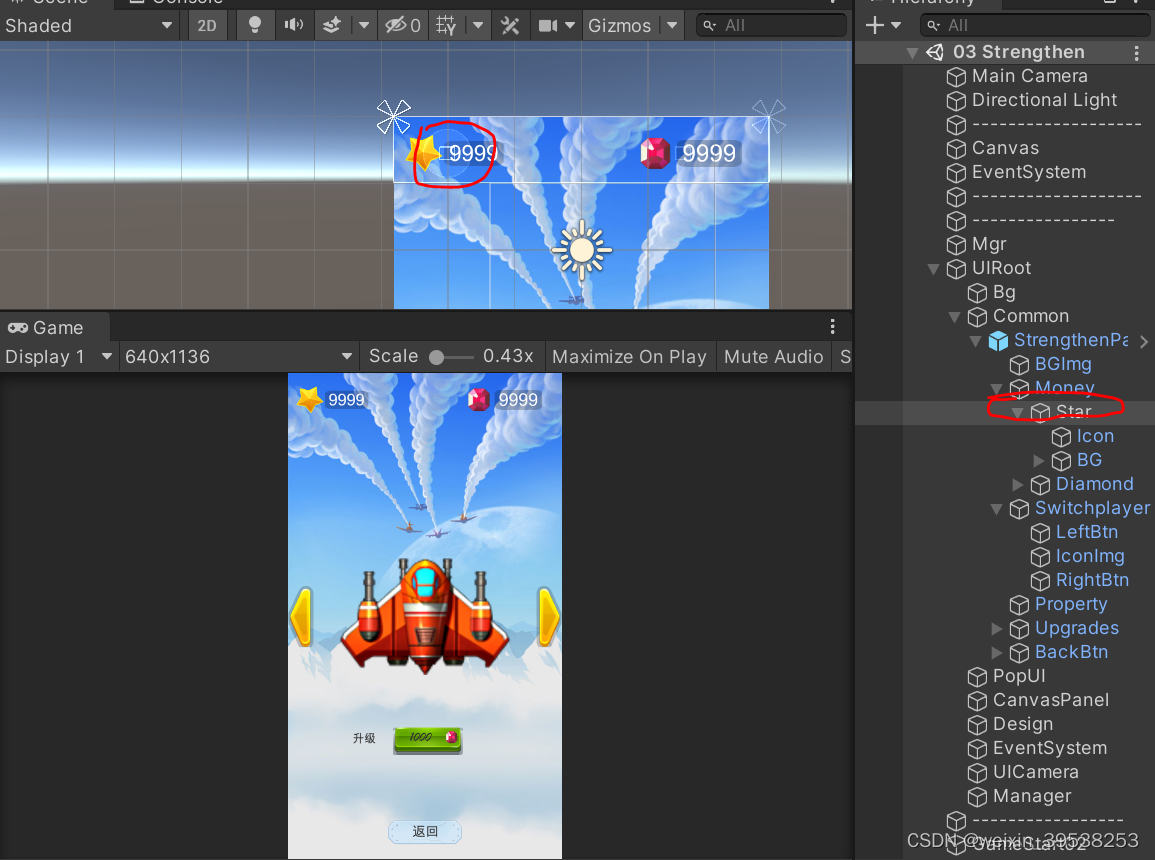Open the 640x1136 resolution dropdown
The image size is (1155, 860).
pos(239,357)
